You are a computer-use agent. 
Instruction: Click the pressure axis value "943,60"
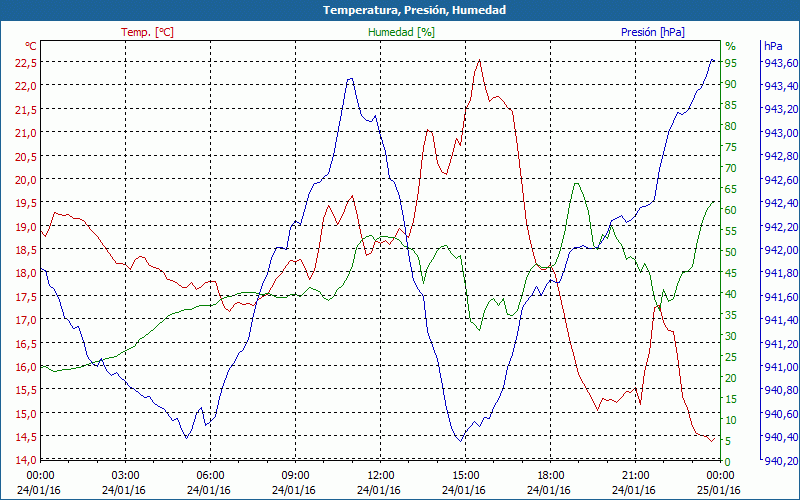click(781, 63)
